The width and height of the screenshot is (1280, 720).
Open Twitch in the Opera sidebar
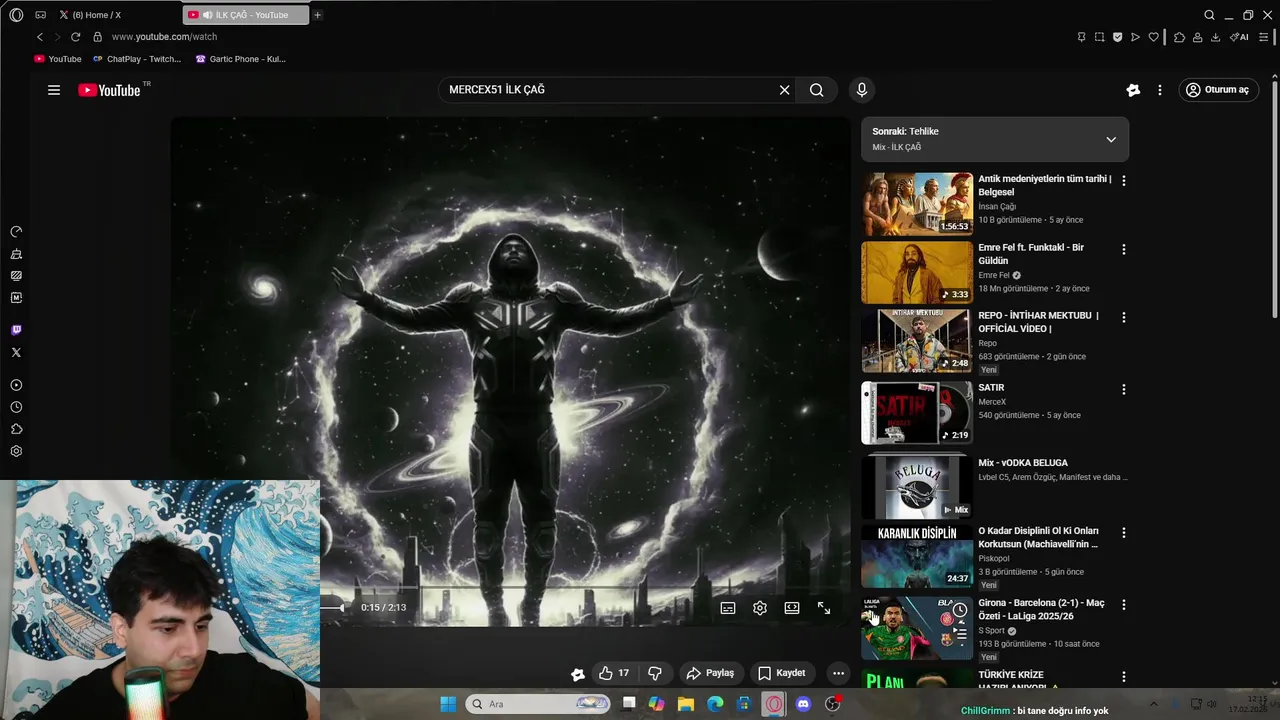coord(16,330)
